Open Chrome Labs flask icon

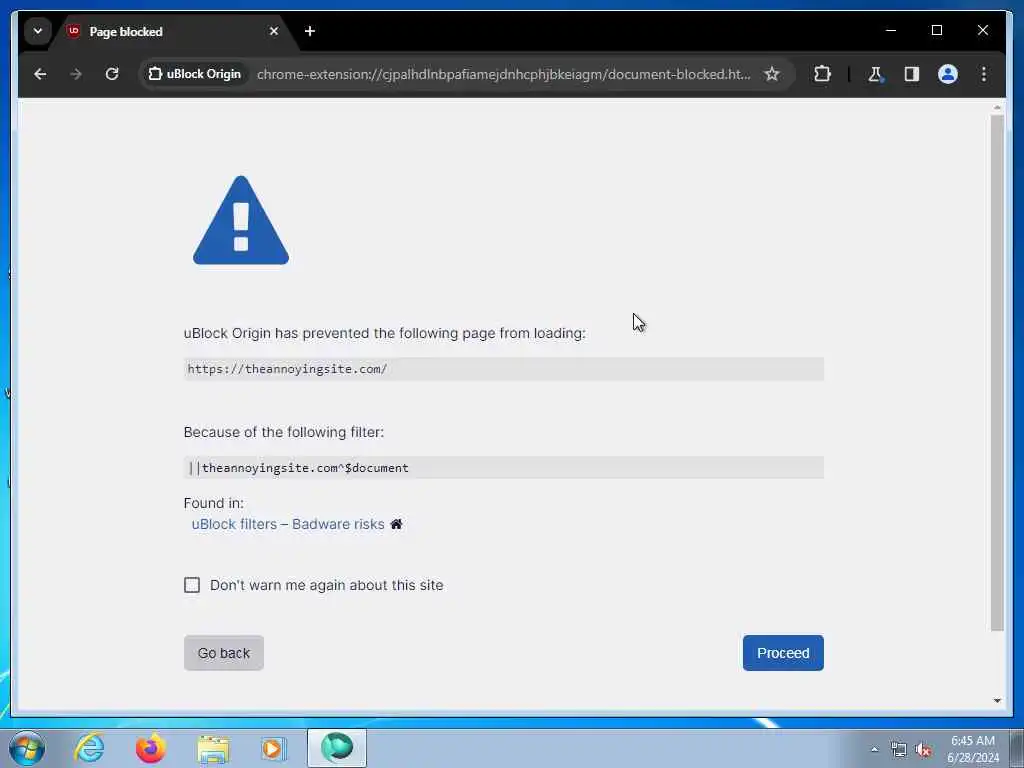(x=875, y=74)
